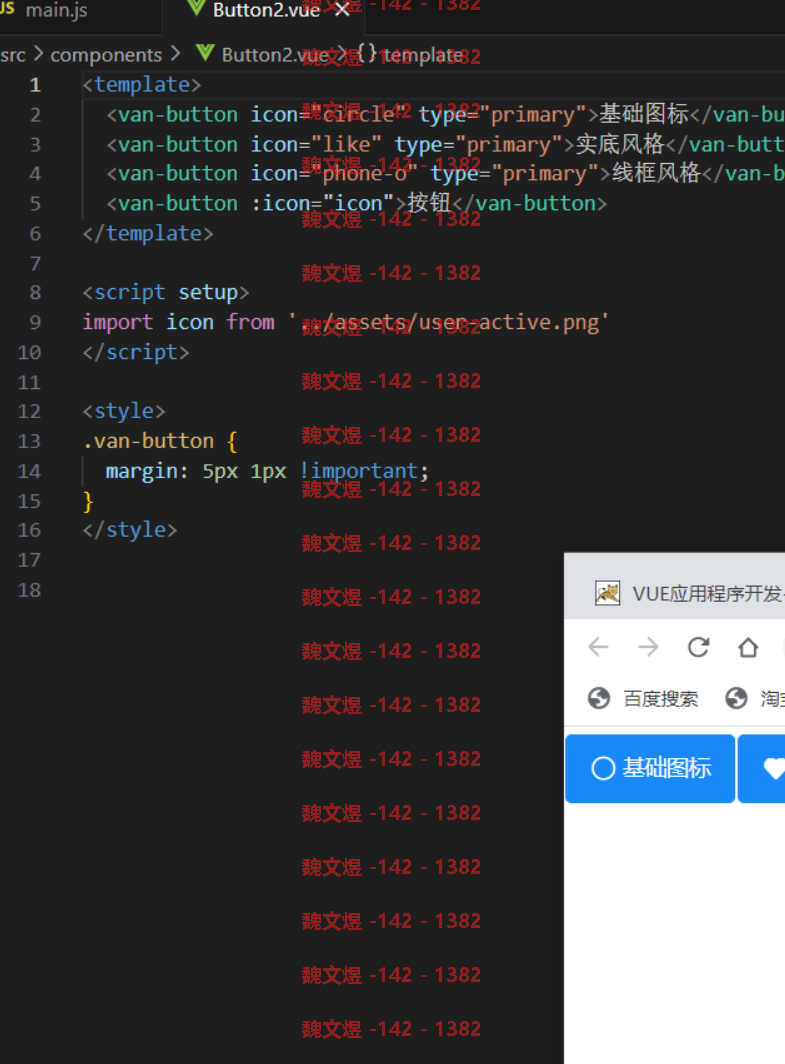Click the 基础图标 blue button
785x1064 pixels.
[x=650, y=769]
